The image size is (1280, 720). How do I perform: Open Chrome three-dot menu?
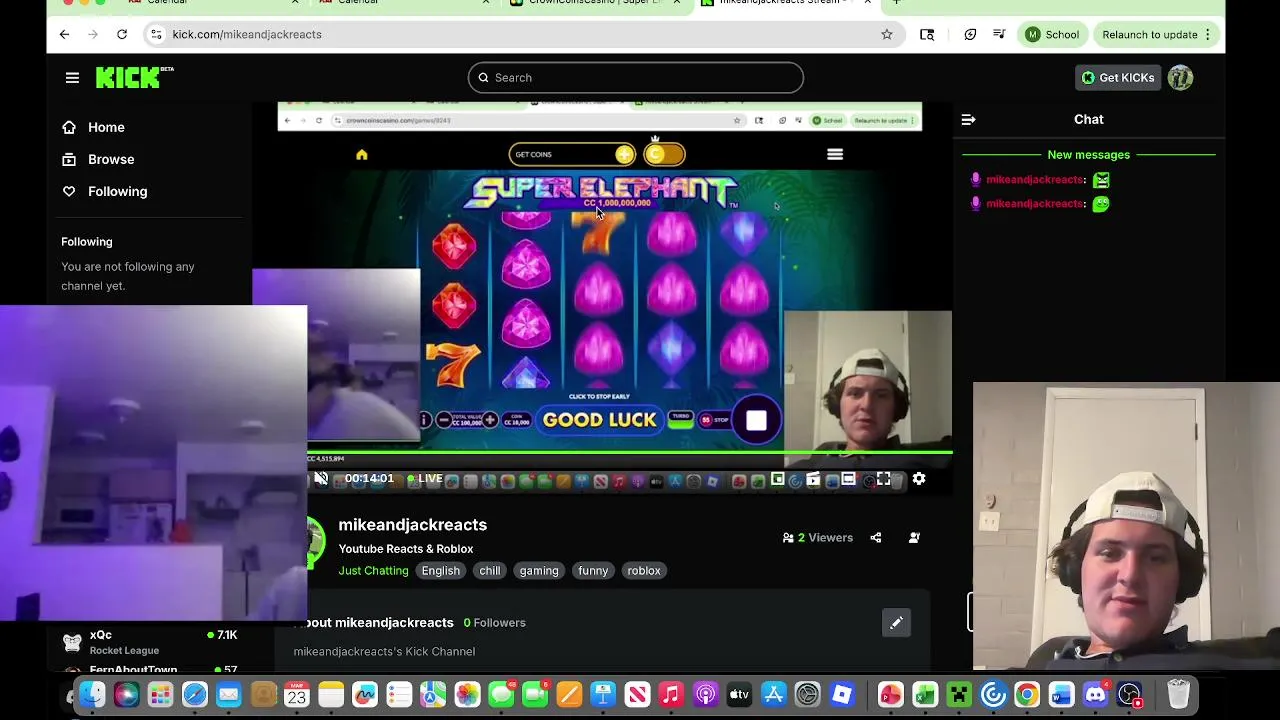click(1208, 34)
